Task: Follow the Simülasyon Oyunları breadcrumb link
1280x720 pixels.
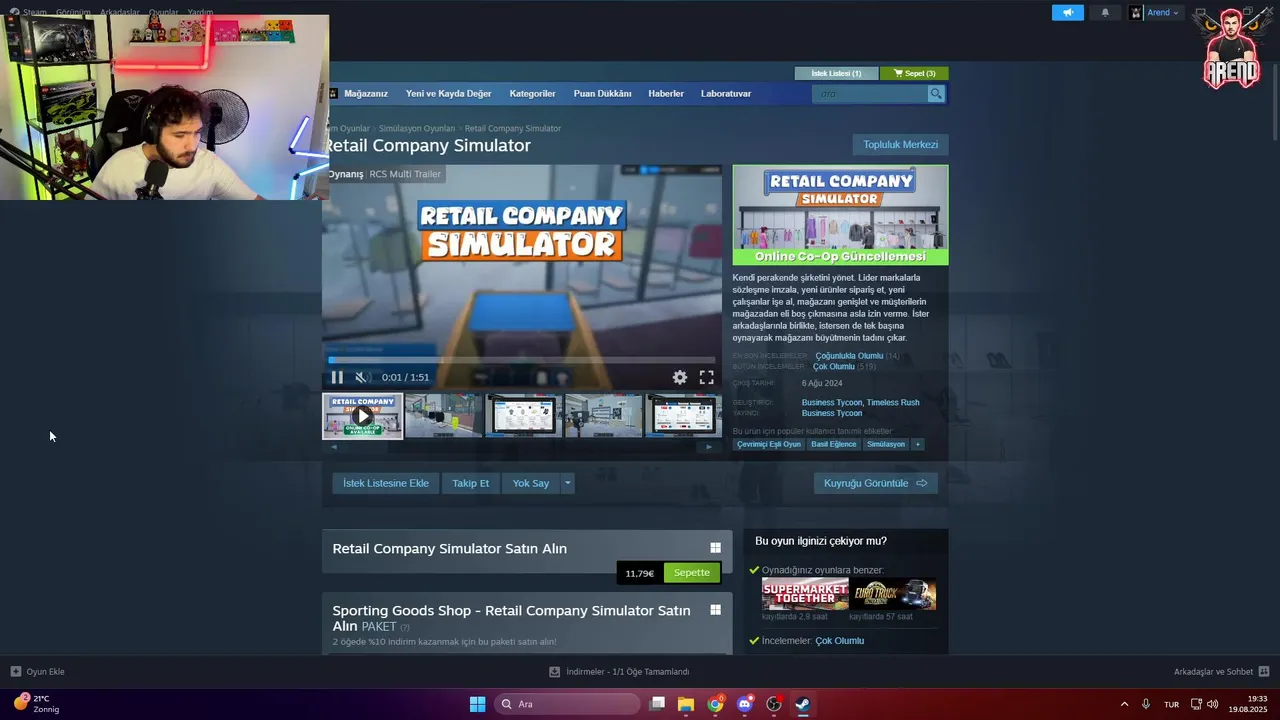Action: (x=416, y=129)
